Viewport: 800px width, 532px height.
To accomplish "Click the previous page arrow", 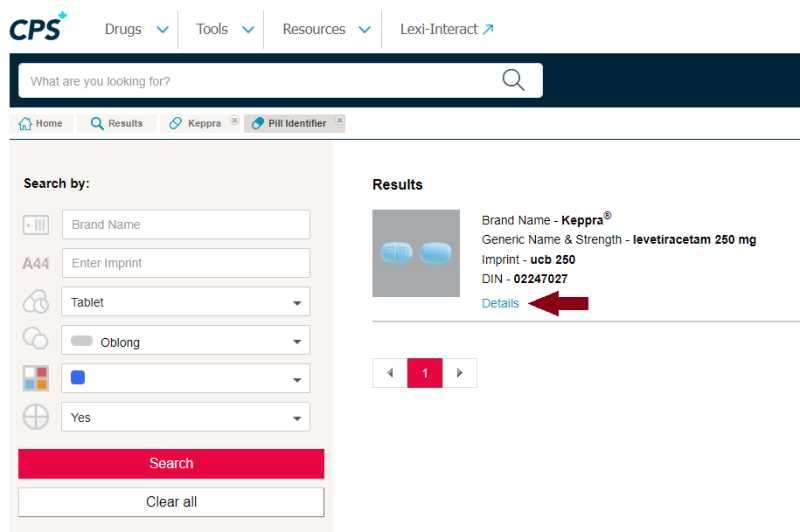I will click(x=390, y=373).
